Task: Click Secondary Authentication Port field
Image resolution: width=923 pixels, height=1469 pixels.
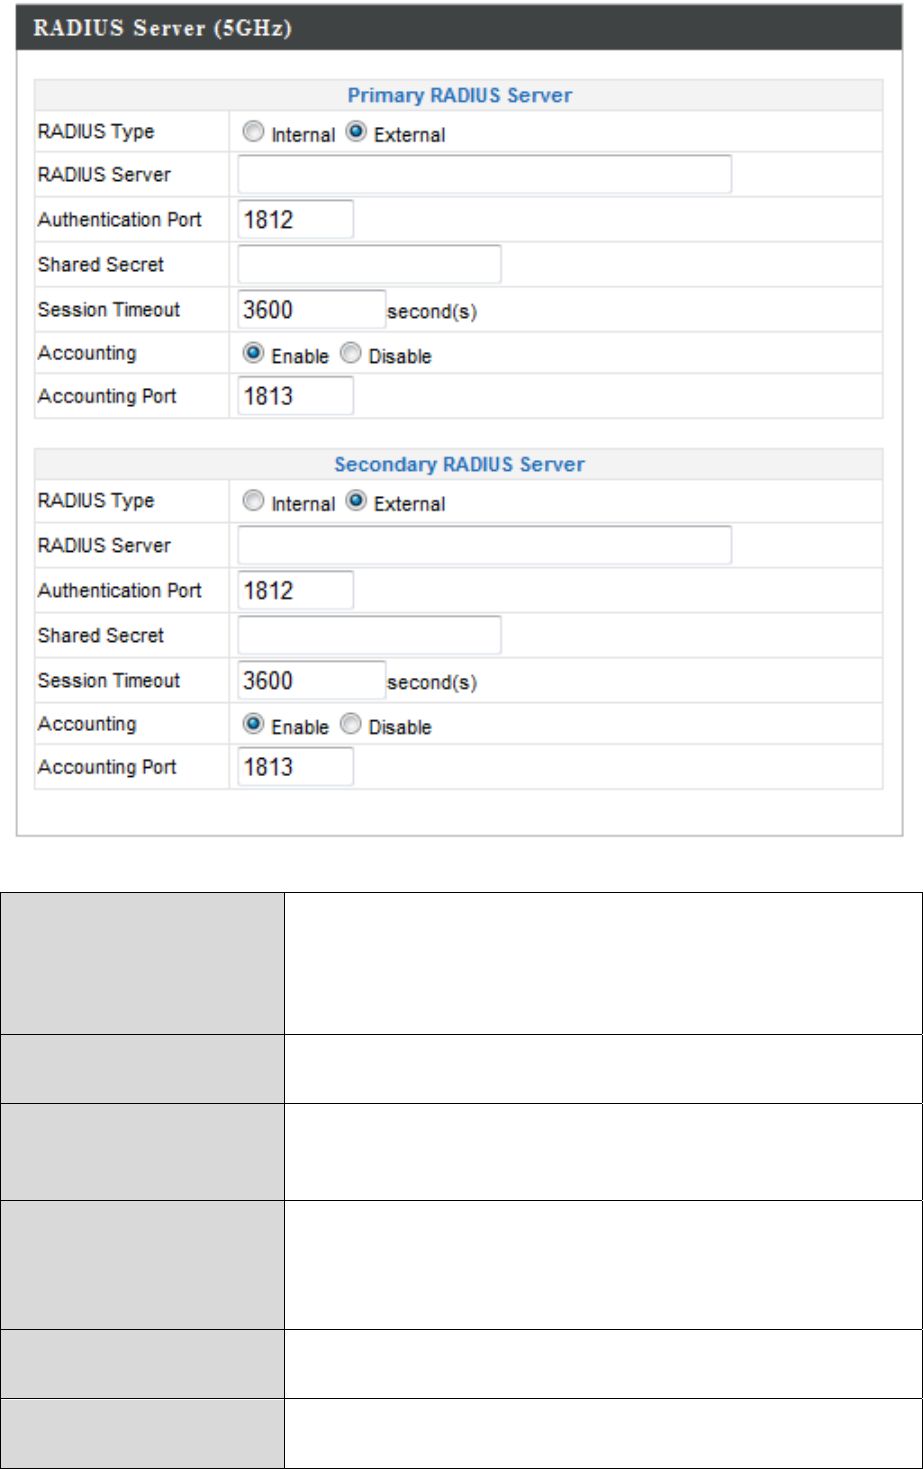Action: point(295,590)
